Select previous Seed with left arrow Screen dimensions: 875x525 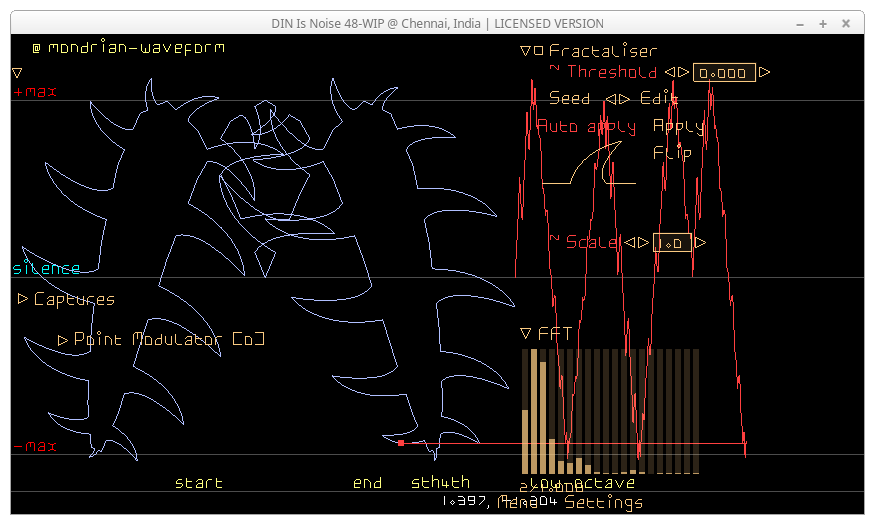tap(610, 99)
